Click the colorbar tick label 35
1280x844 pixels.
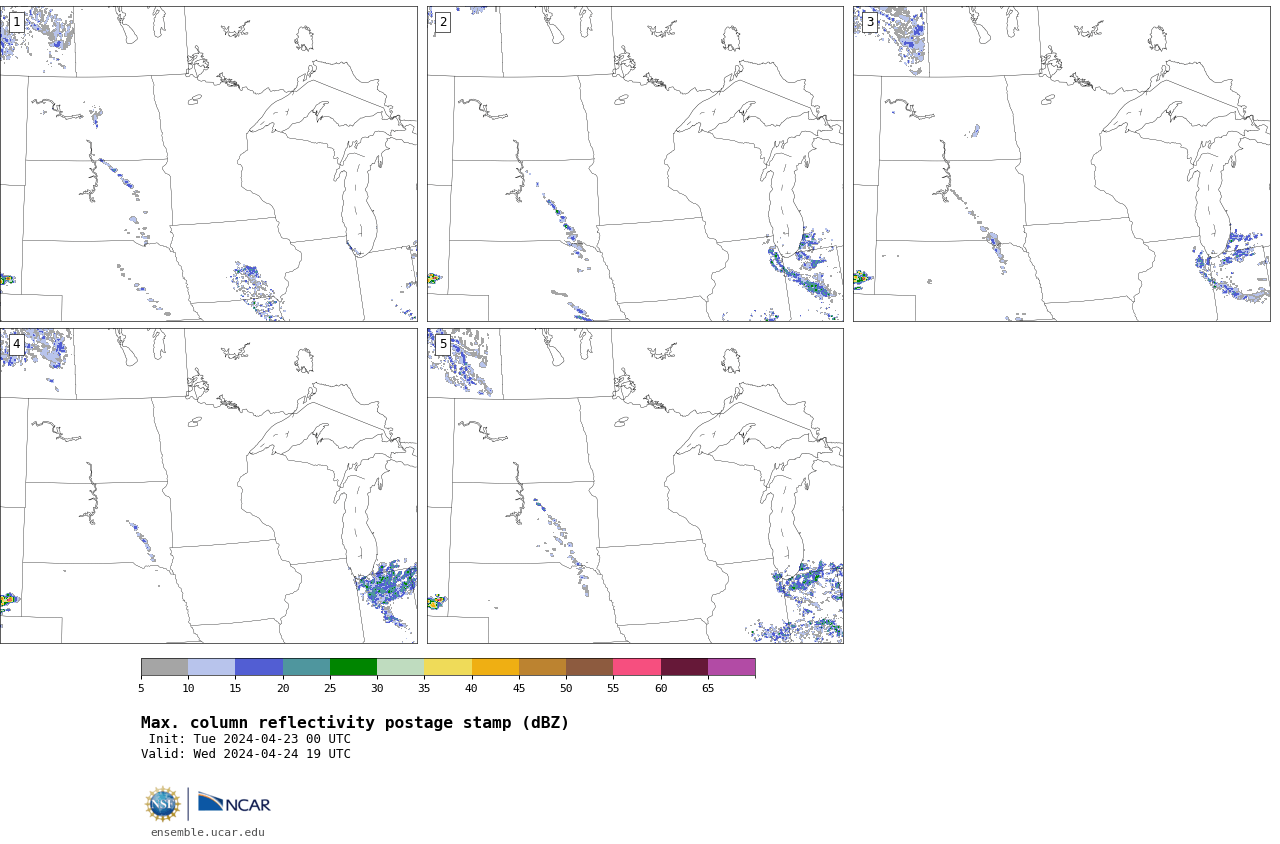(424, 688)
